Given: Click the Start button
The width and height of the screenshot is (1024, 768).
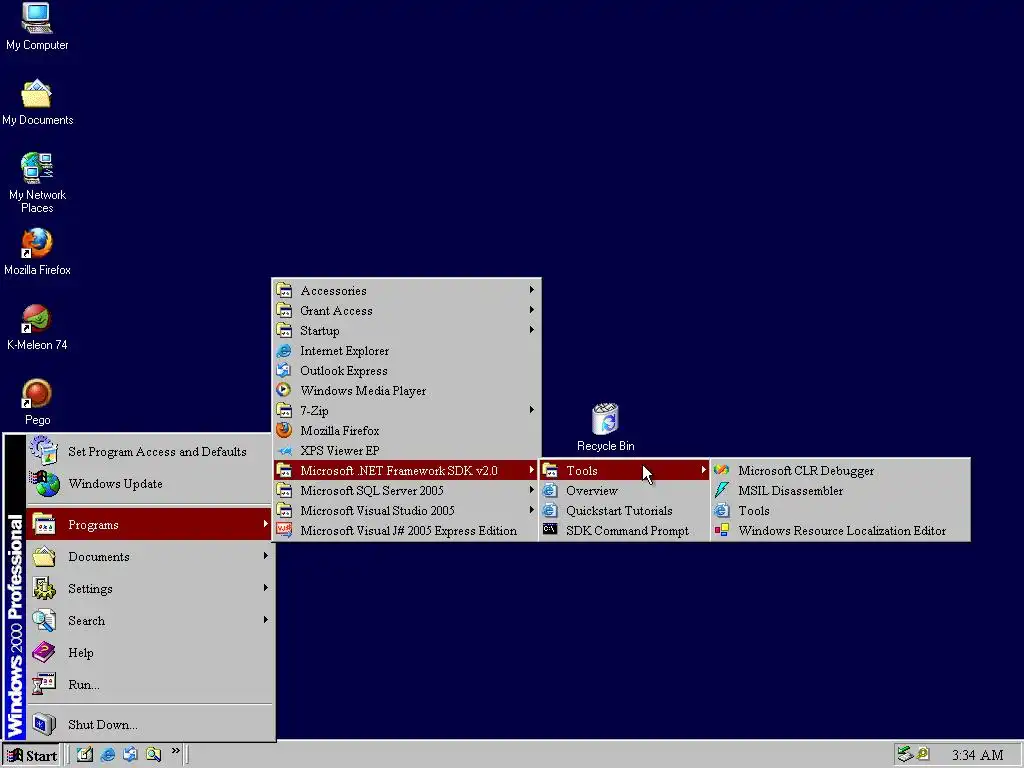Looking at the screenshot, I should click(x=31, y=756).
